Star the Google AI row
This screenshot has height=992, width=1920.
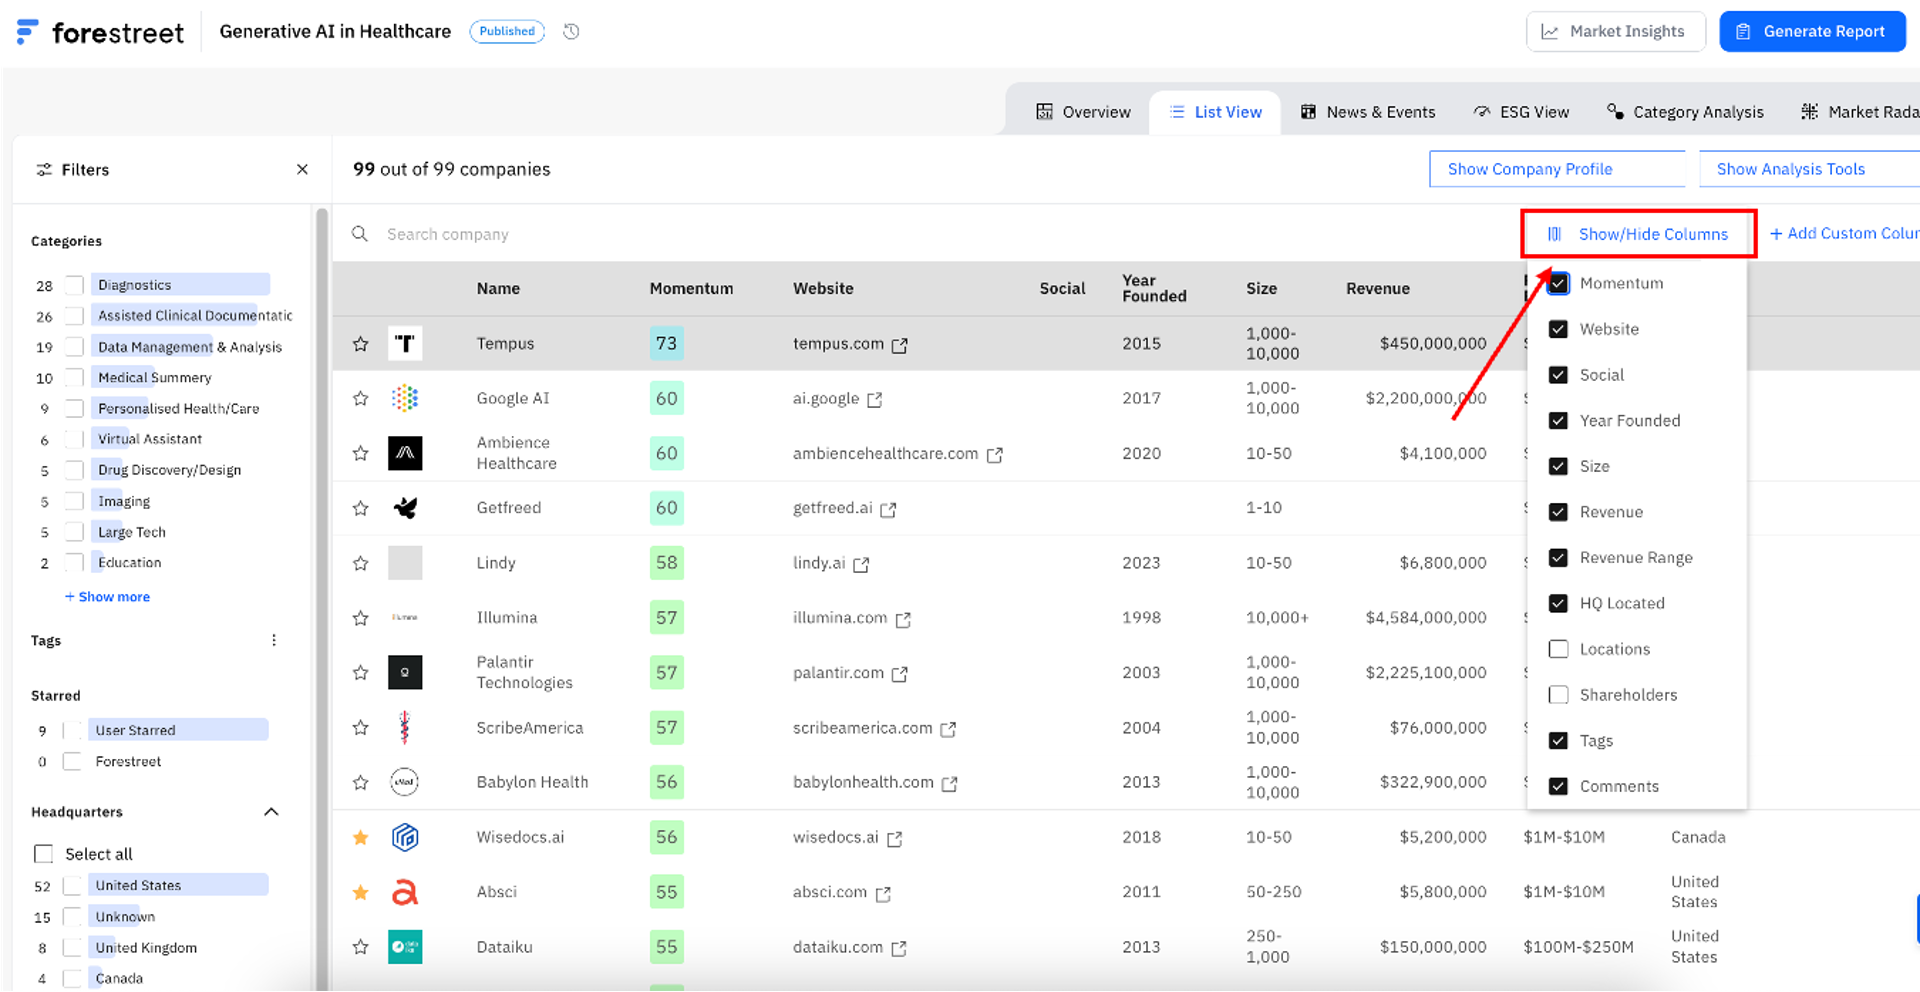(x=361, y=399)
